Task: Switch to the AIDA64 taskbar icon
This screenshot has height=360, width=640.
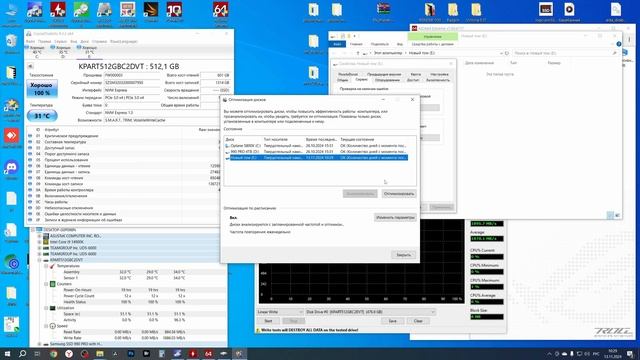Action: point(208,353)
